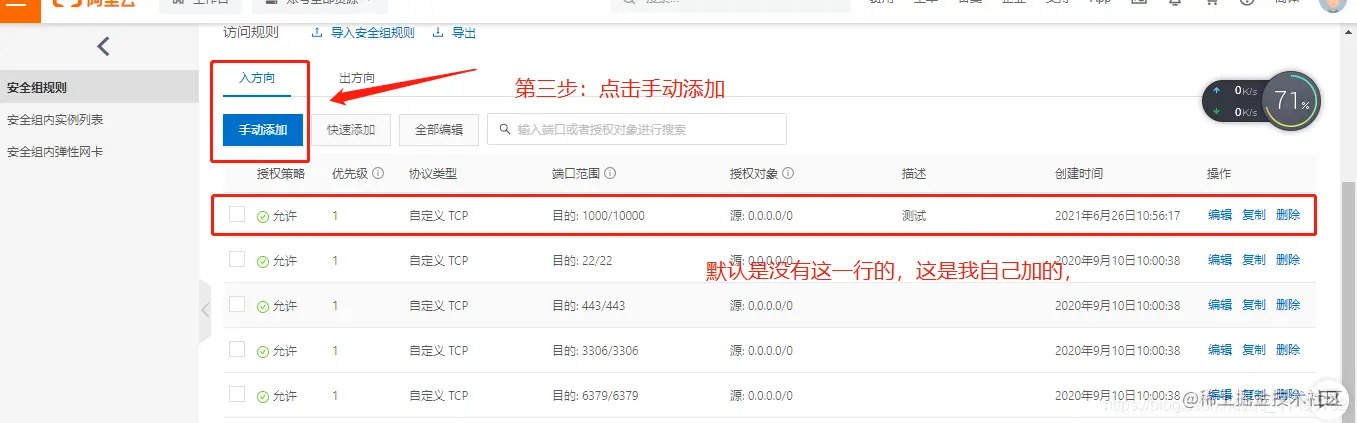Click 删除 for the 22/22 rule

1288,260
